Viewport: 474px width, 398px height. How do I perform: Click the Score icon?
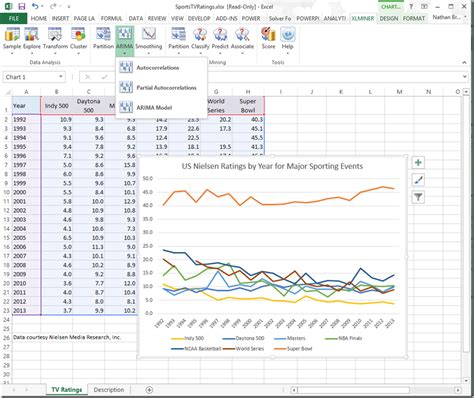(268, 38)
